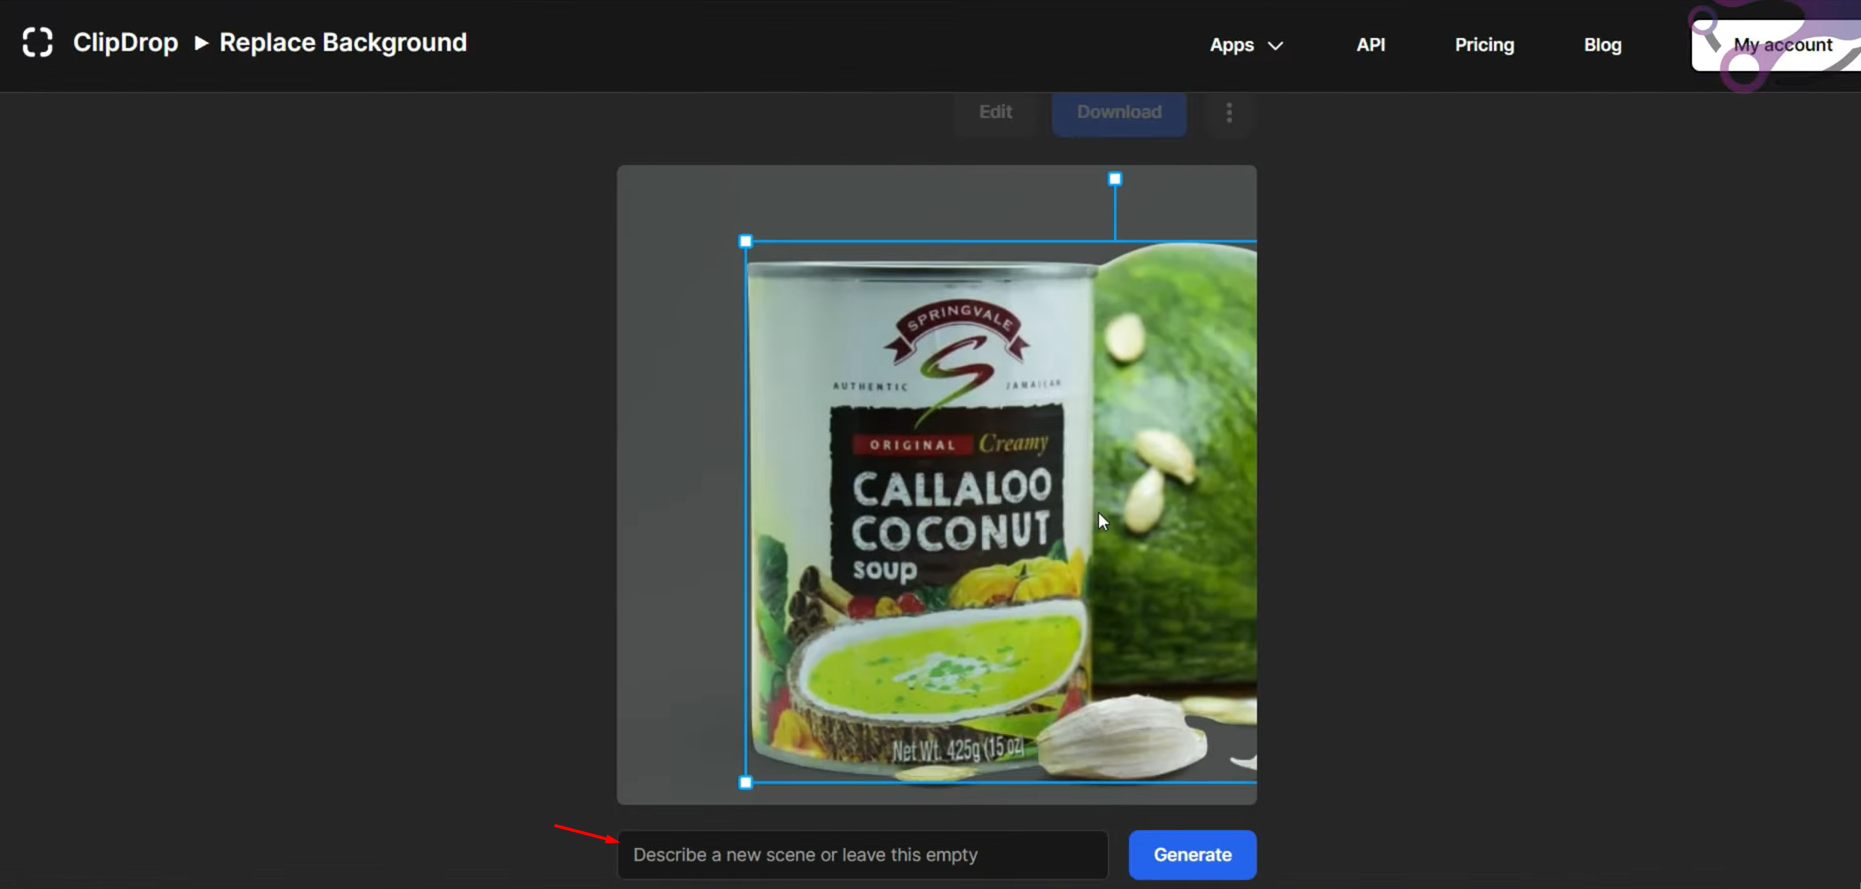Image resolution: width=1861 pixels, height=889 pixels.
Task: Visit the Blog page
Action: click(1602, 45)
